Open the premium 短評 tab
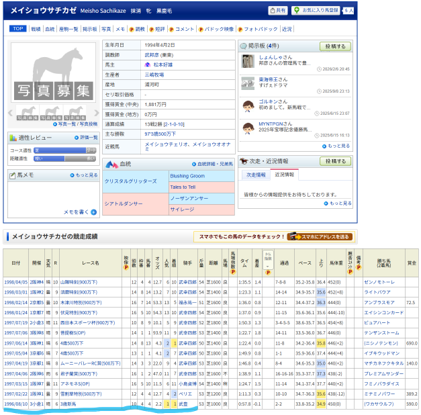This screenshot has height=415, width=421. pos(157,29)
